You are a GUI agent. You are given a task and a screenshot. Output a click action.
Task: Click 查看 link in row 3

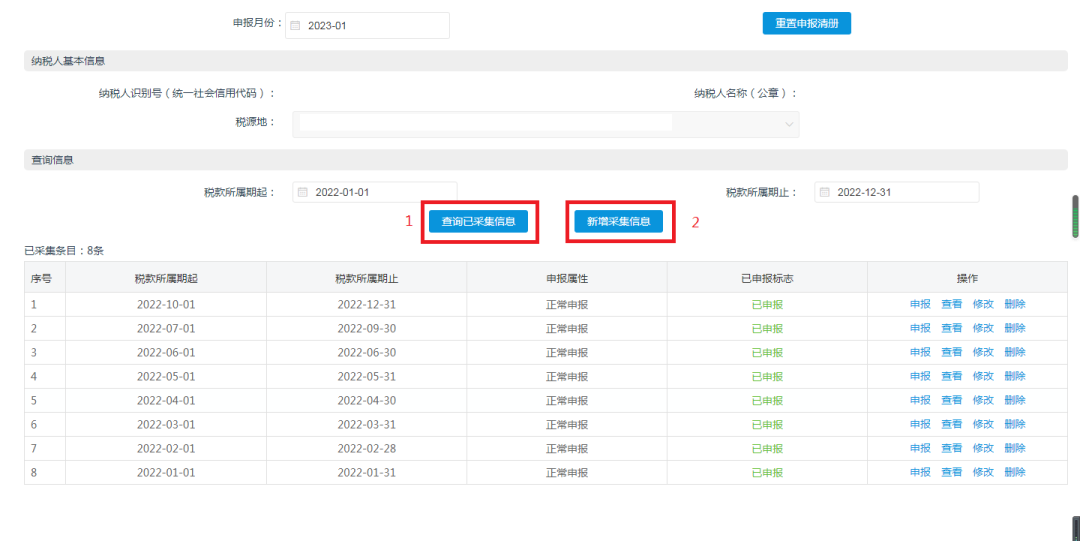pos(951,352)
